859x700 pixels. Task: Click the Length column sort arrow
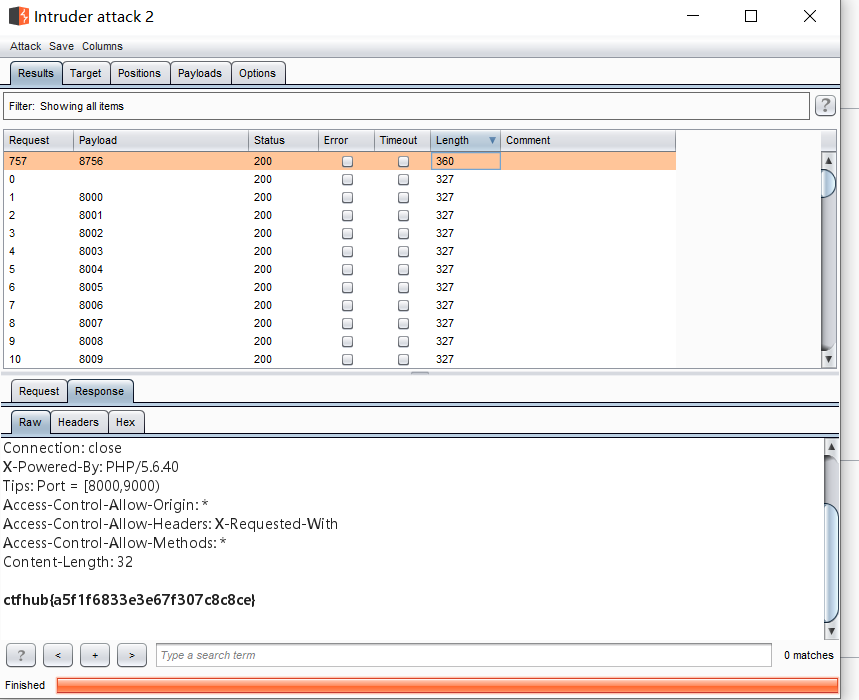coord(492,141)
